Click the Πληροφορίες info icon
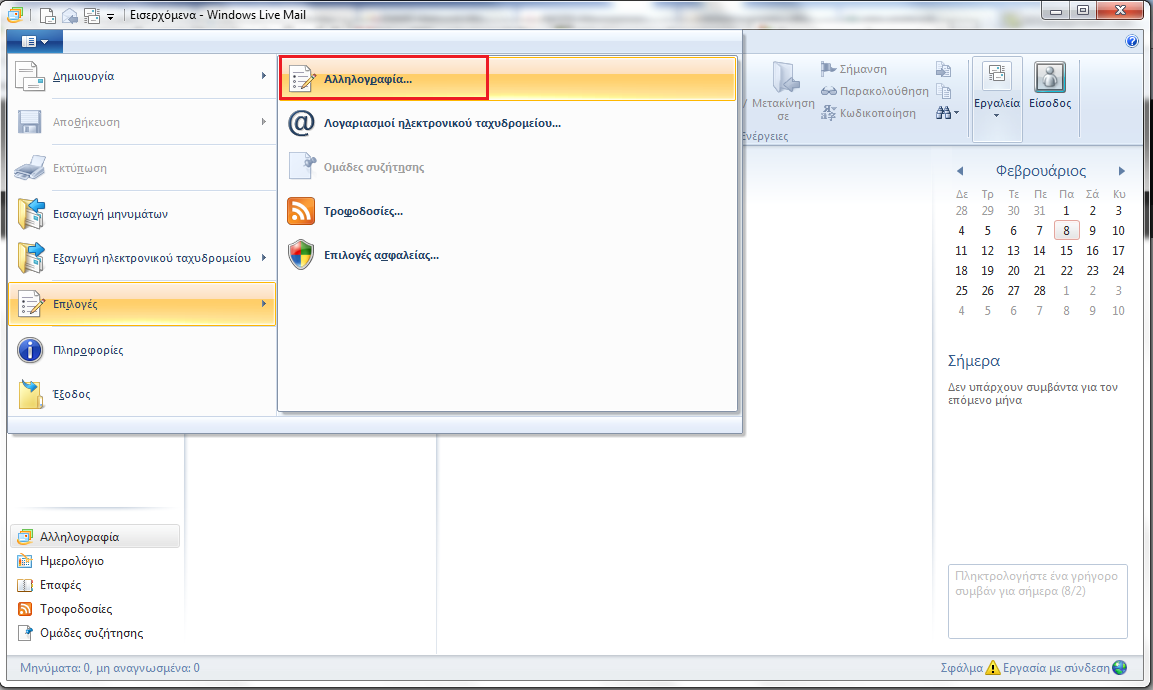1153x690 pixels. pyautogui.click(x=29, y=350)
